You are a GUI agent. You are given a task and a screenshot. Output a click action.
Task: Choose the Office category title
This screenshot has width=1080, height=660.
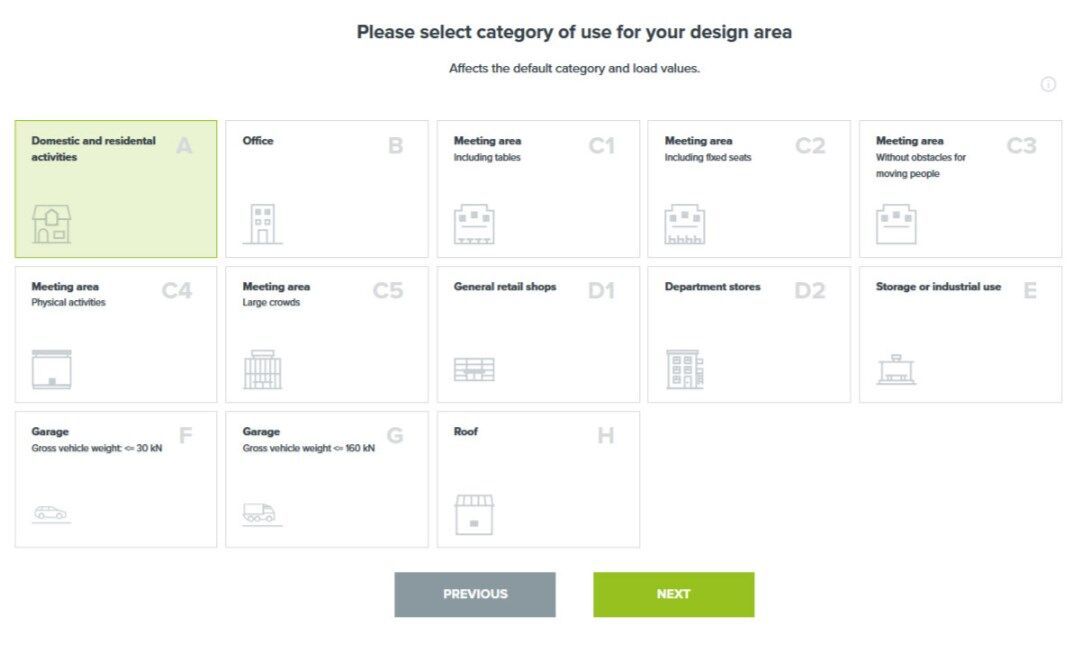click(258, 141)
